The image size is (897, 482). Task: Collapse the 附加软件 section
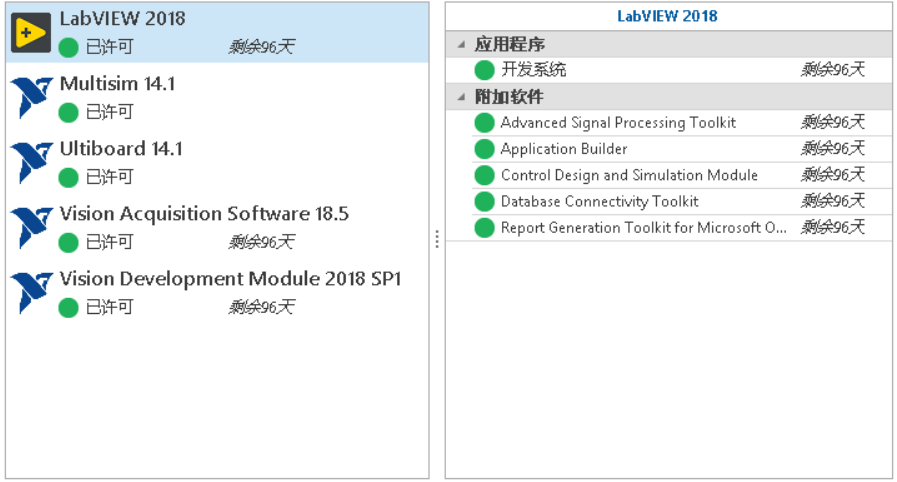pos(461,97)
